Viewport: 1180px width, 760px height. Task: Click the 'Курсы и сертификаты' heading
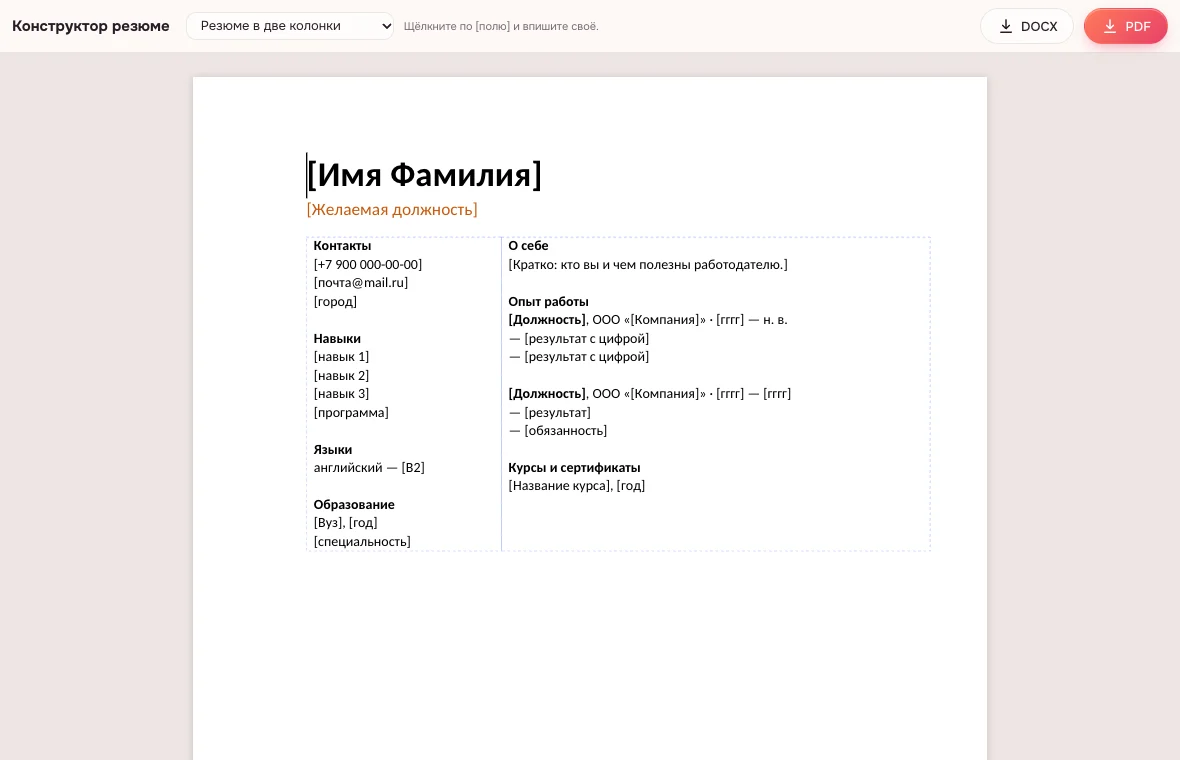(x=574, y=467)
